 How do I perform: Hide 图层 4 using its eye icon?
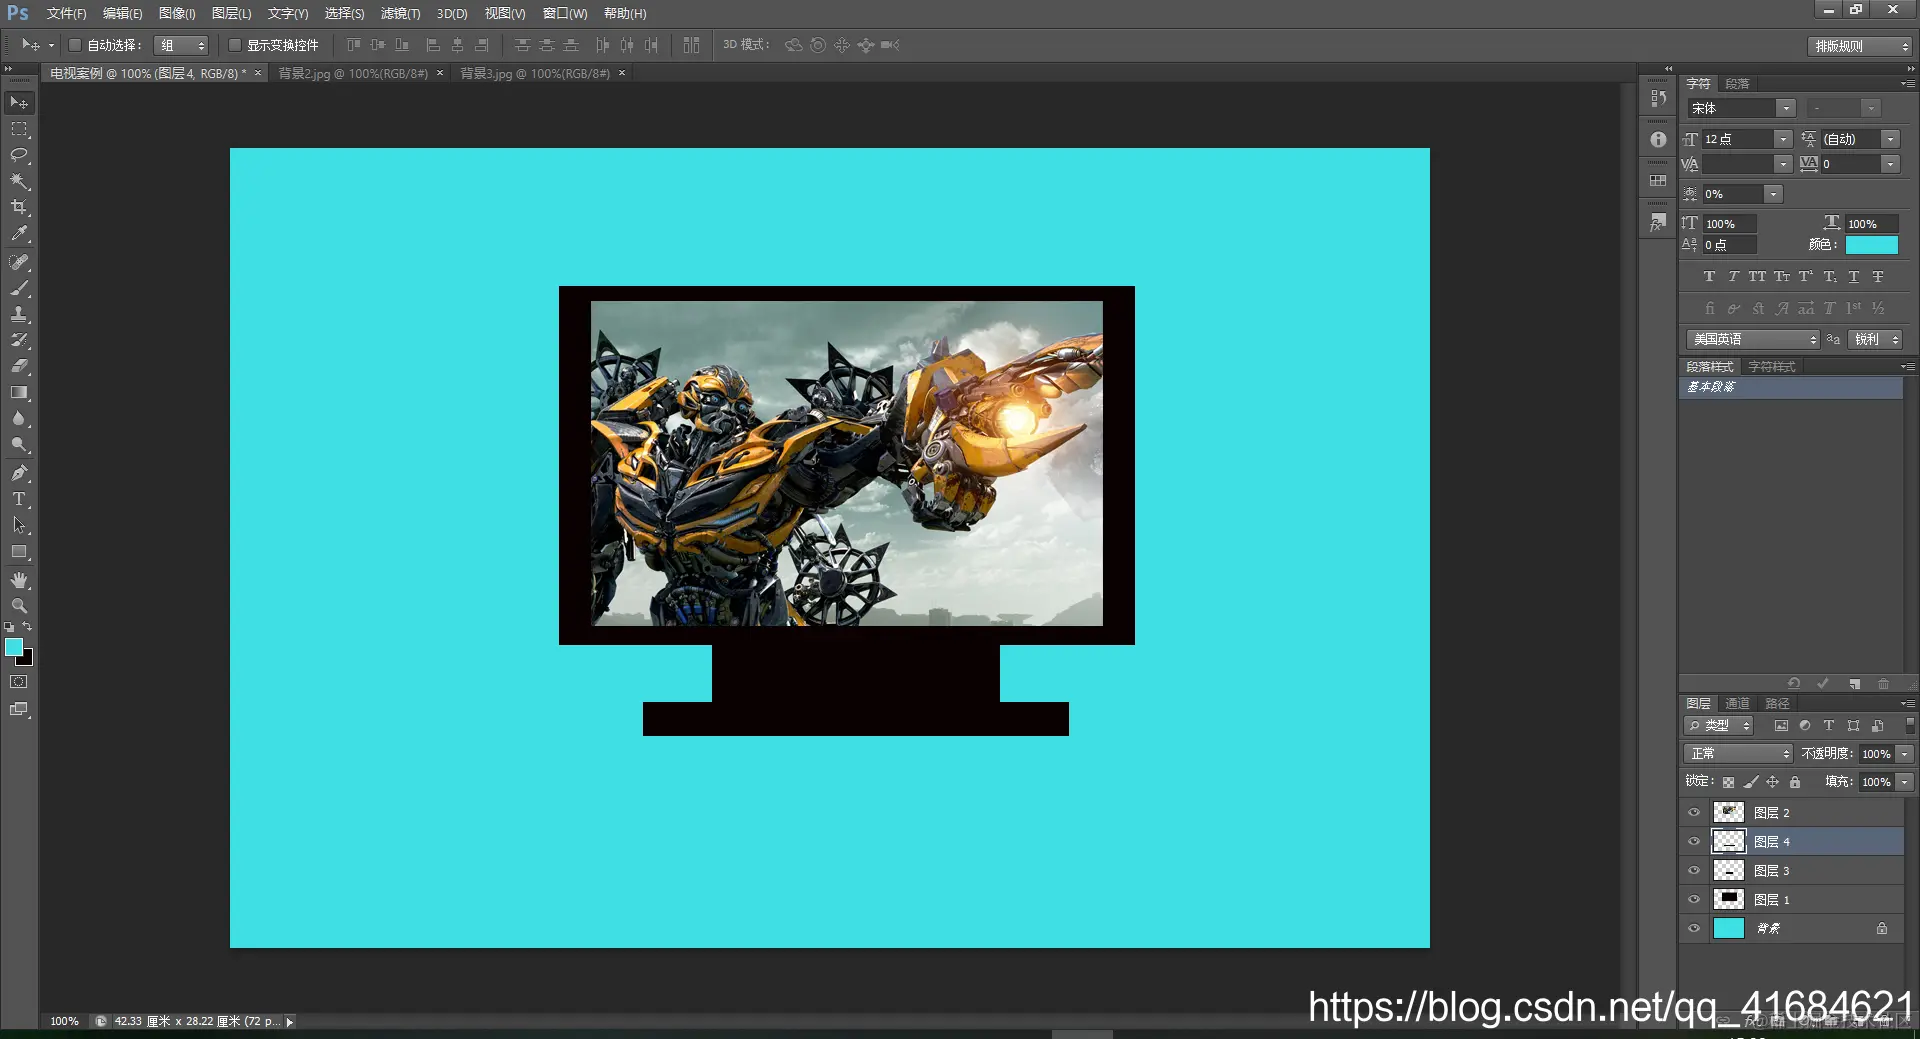[1694, 842]
